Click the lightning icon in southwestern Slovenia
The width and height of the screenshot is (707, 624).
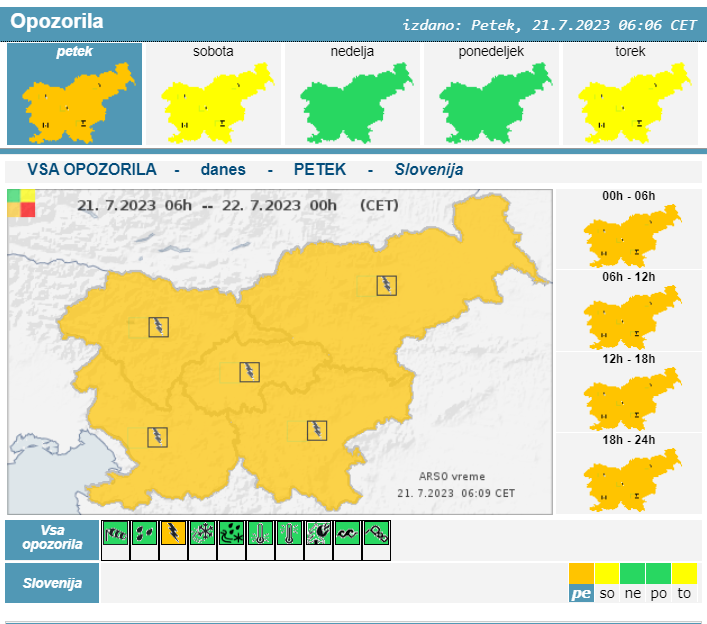coord(157,436)
